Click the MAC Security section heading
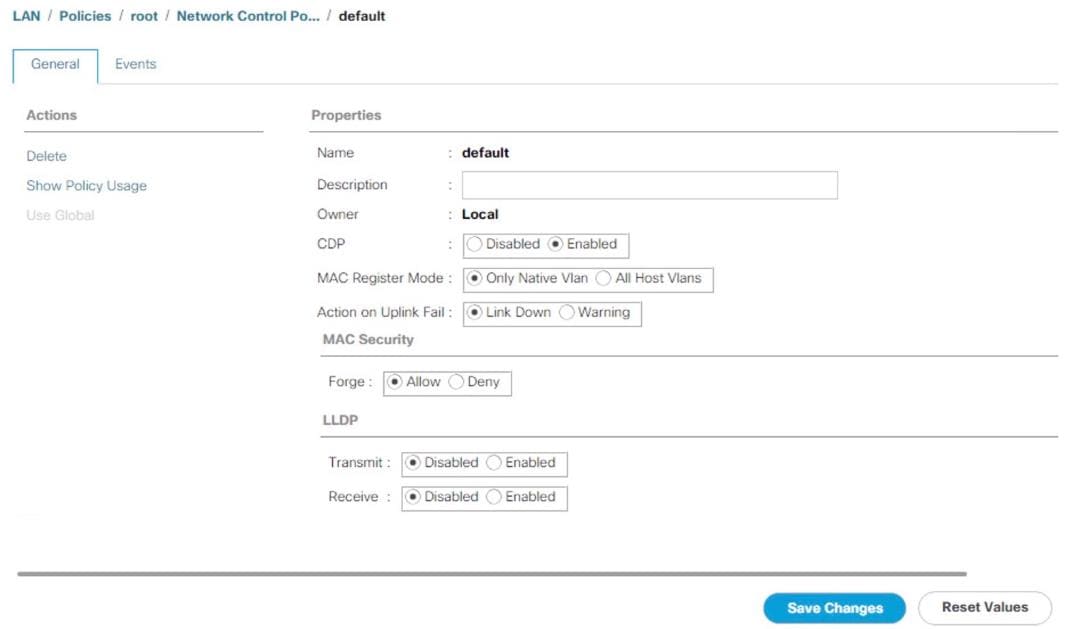This screenshot has height=629, width=1070. click(x=368, y=340)
